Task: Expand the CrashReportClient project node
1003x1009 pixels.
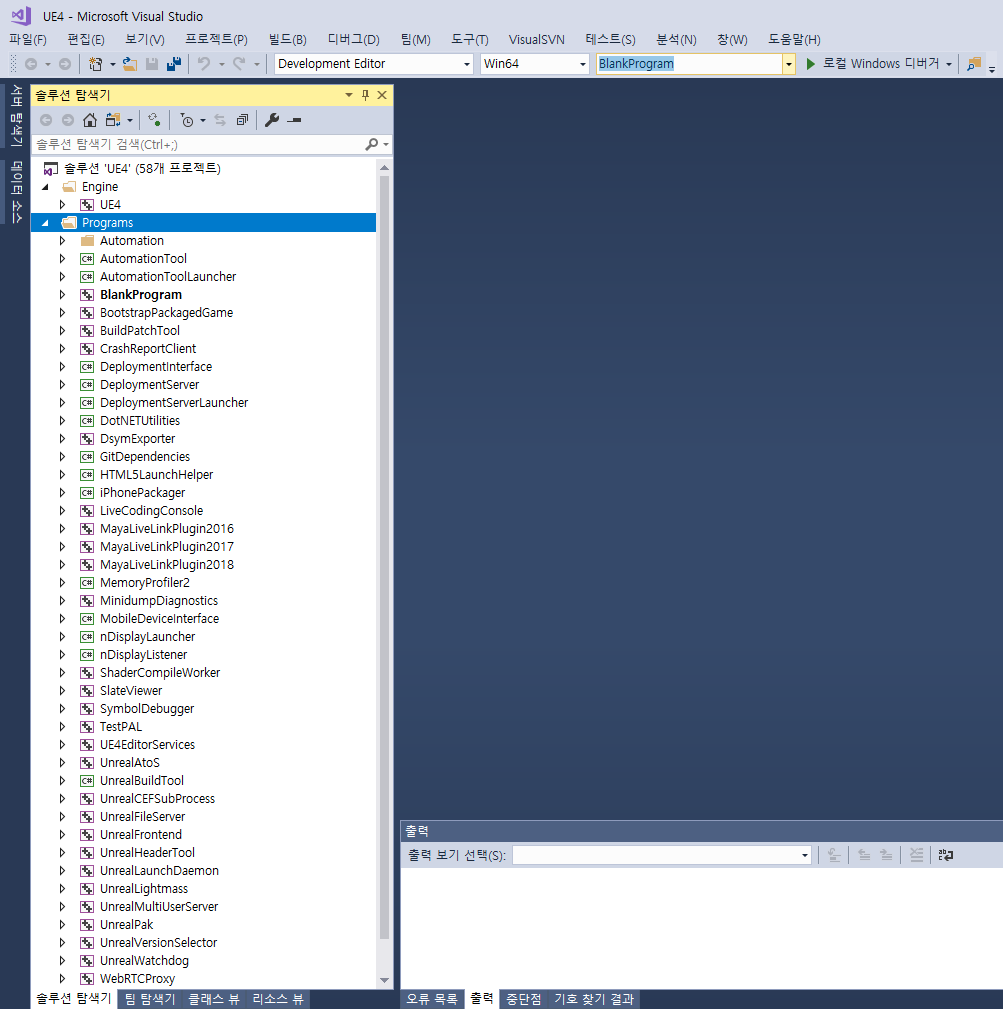Action: pos(62,349)
